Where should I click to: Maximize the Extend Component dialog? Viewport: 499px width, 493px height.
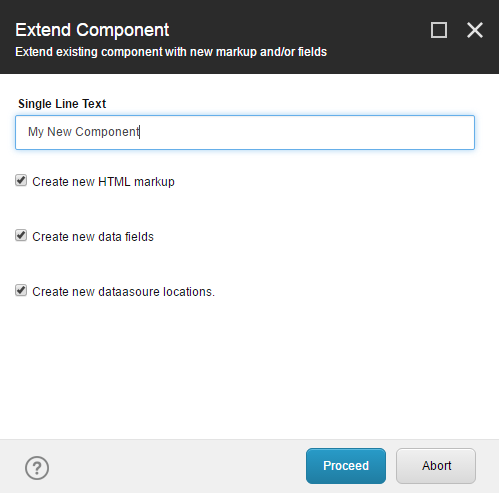click(x=439, y=30)
